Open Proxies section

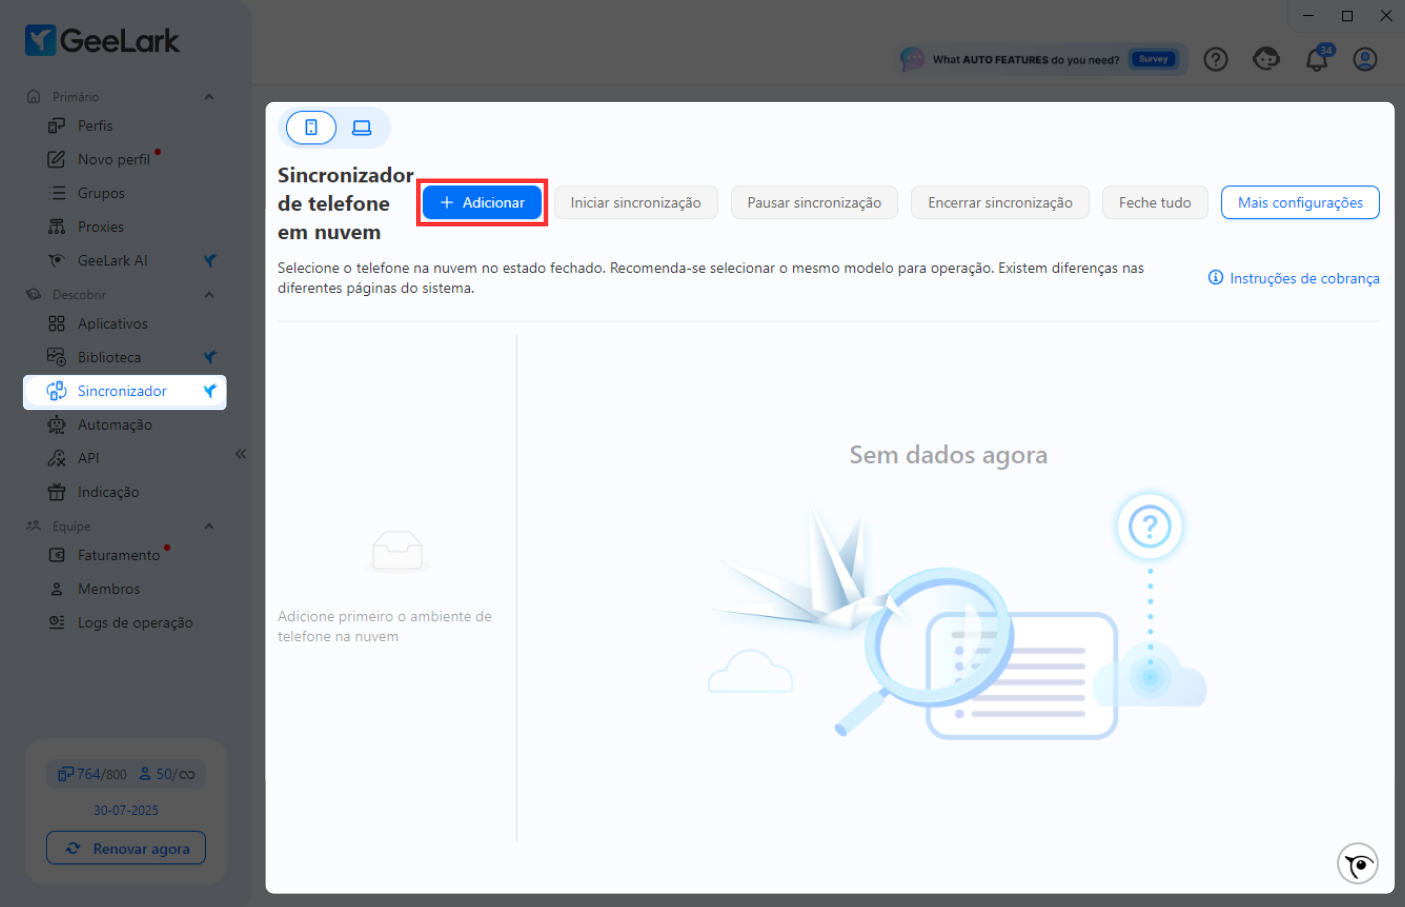tap(101, 227)
